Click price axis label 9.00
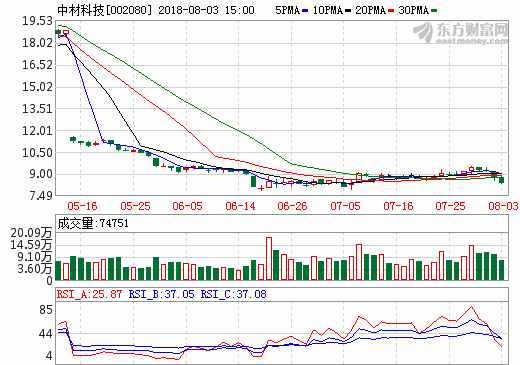The height and width of the screenshot is (365, 520). click(41, 174)
